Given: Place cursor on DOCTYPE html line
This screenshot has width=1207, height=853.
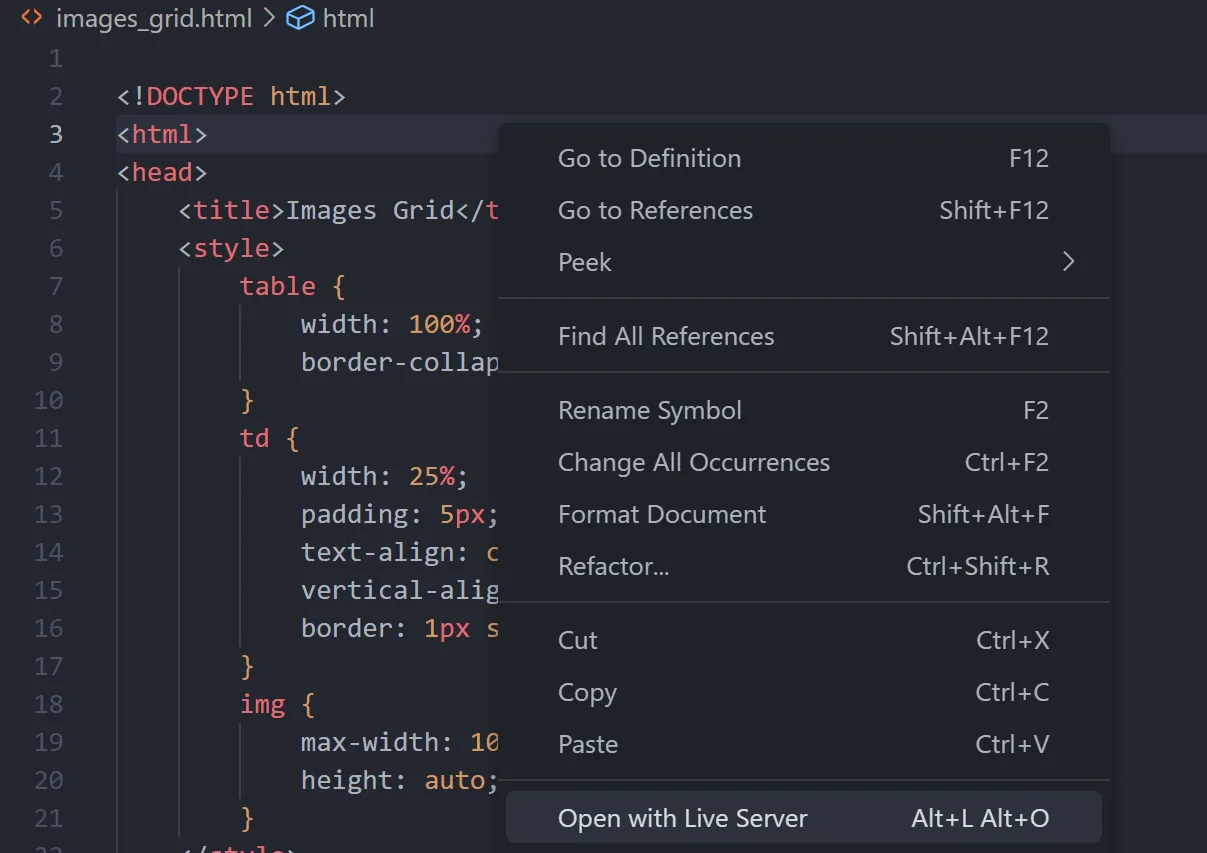Looking at the screenshot, I should point(231,96).
